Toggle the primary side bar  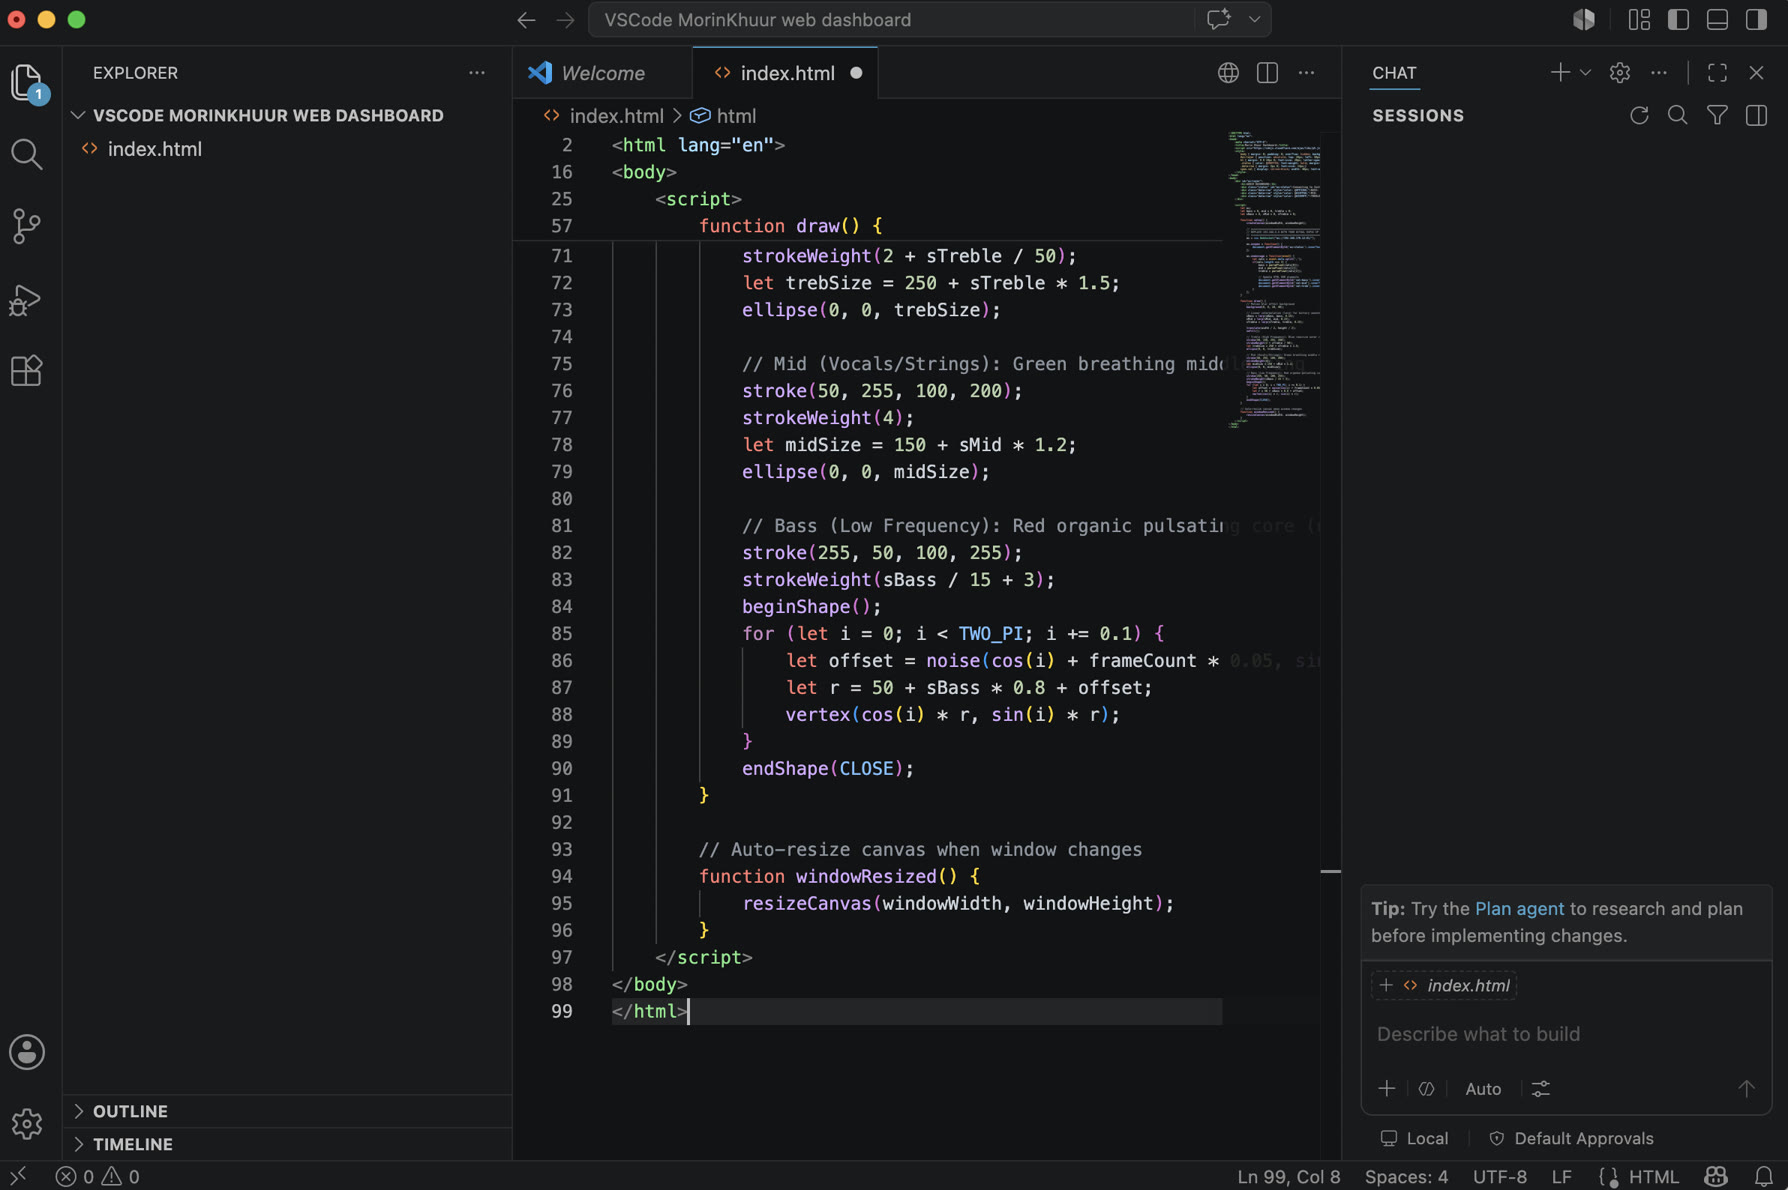coord(1678,20)
